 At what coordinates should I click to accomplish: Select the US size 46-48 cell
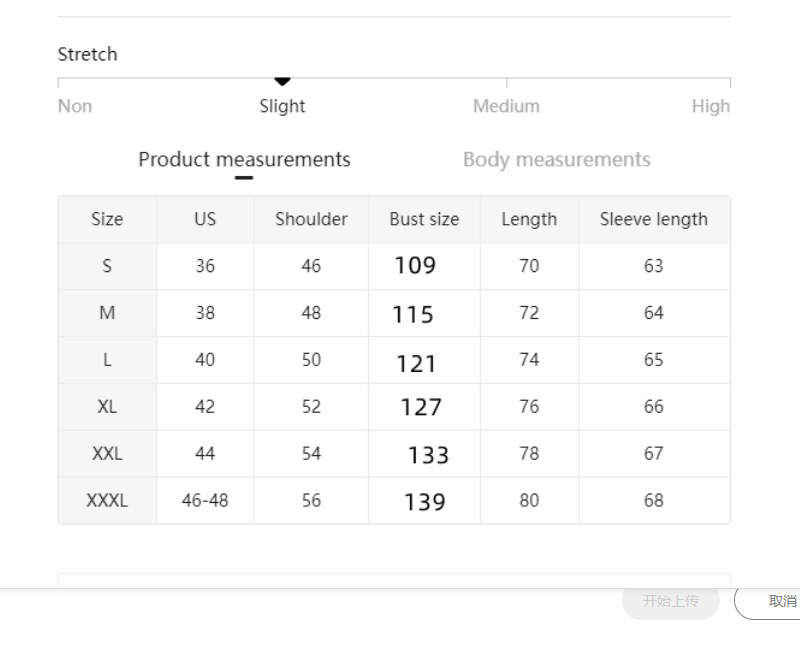[x=205, y=501]
